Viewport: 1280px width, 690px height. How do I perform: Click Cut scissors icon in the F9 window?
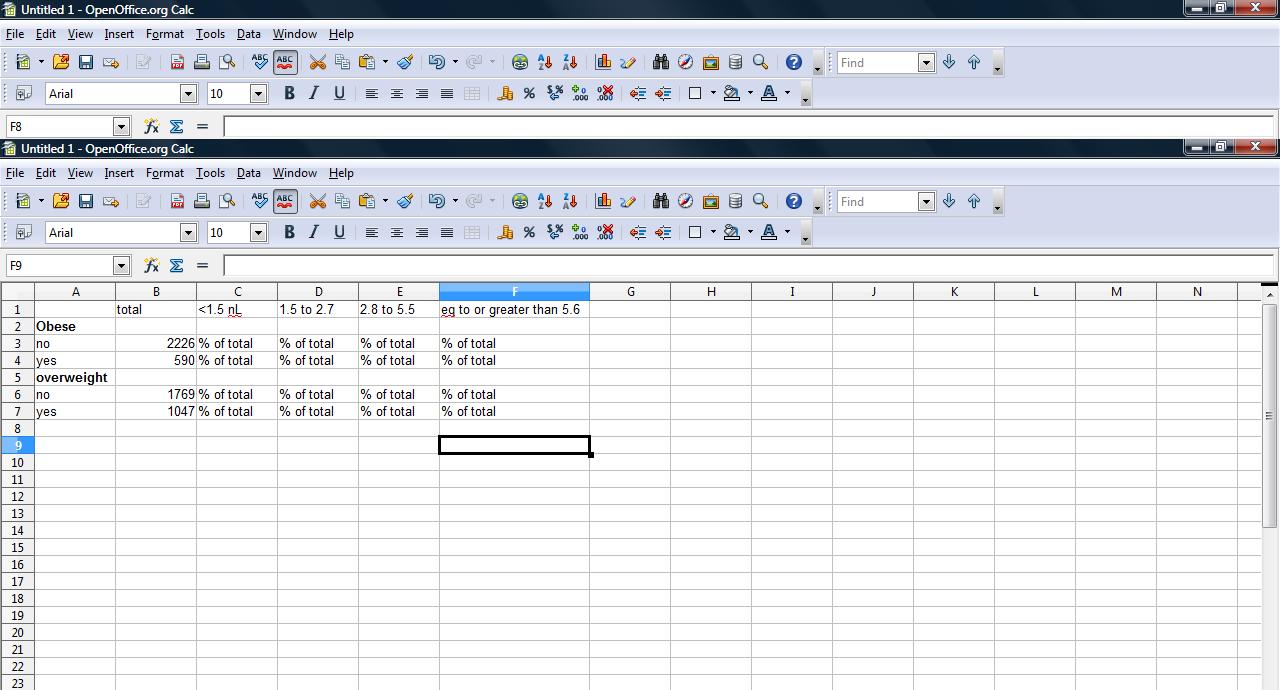317,201
